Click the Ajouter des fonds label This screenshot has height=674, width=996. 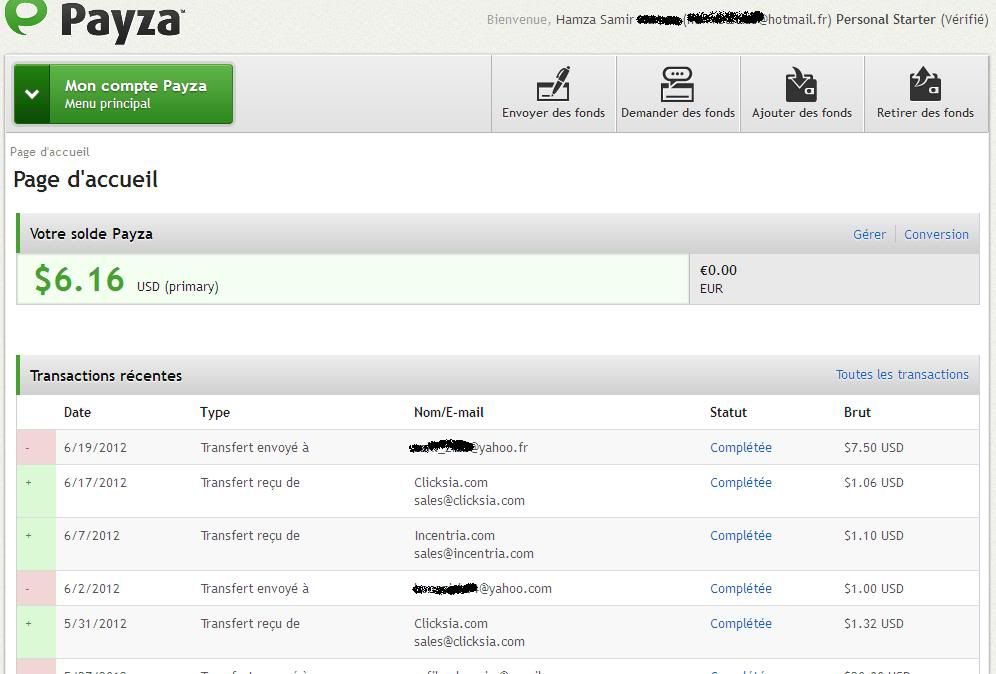802,113
